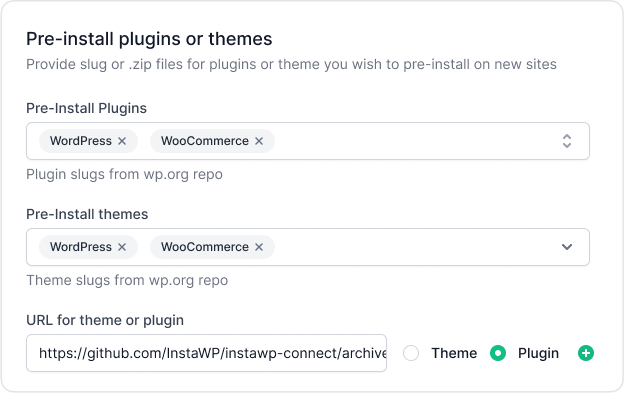The height and width of the screenshot is (393, 624).
Task: Click WordPress chip label in themes field
Action: (x=81, y=247)
